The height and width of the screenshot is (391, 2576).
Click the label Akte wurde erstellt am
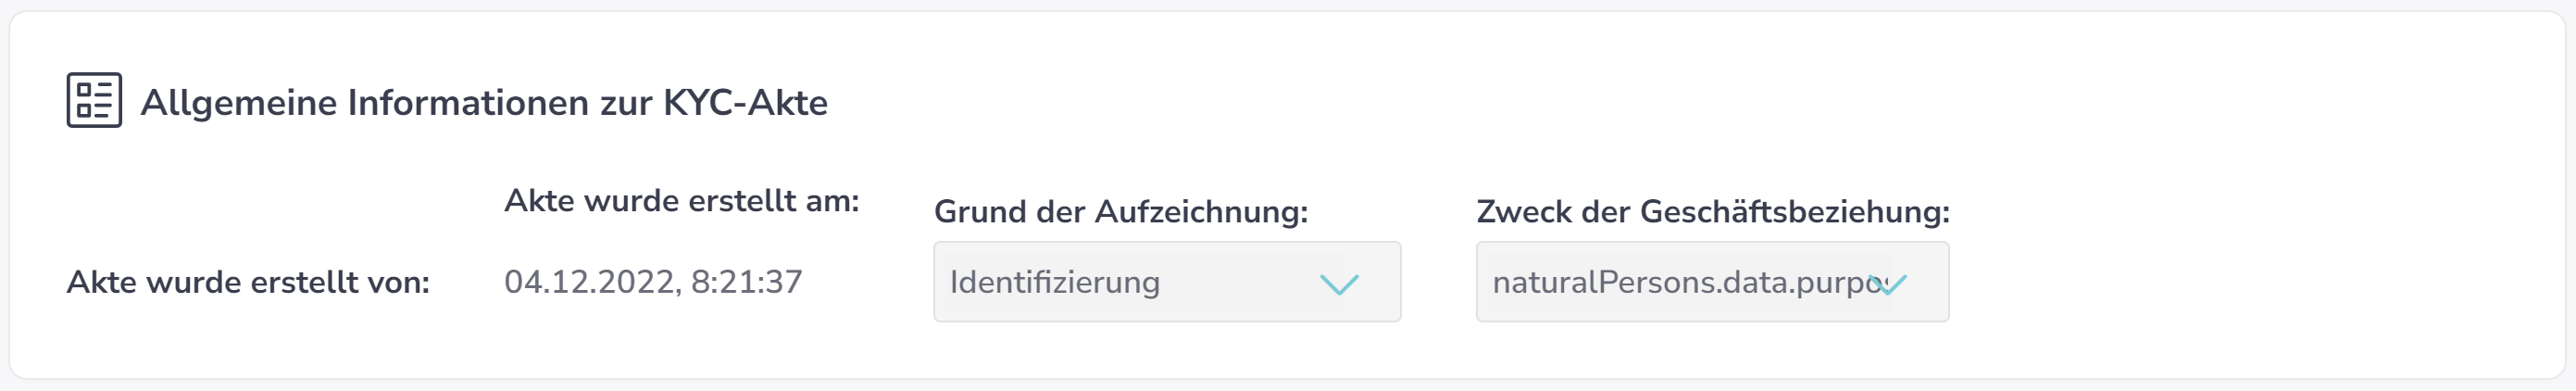(682, 201)
